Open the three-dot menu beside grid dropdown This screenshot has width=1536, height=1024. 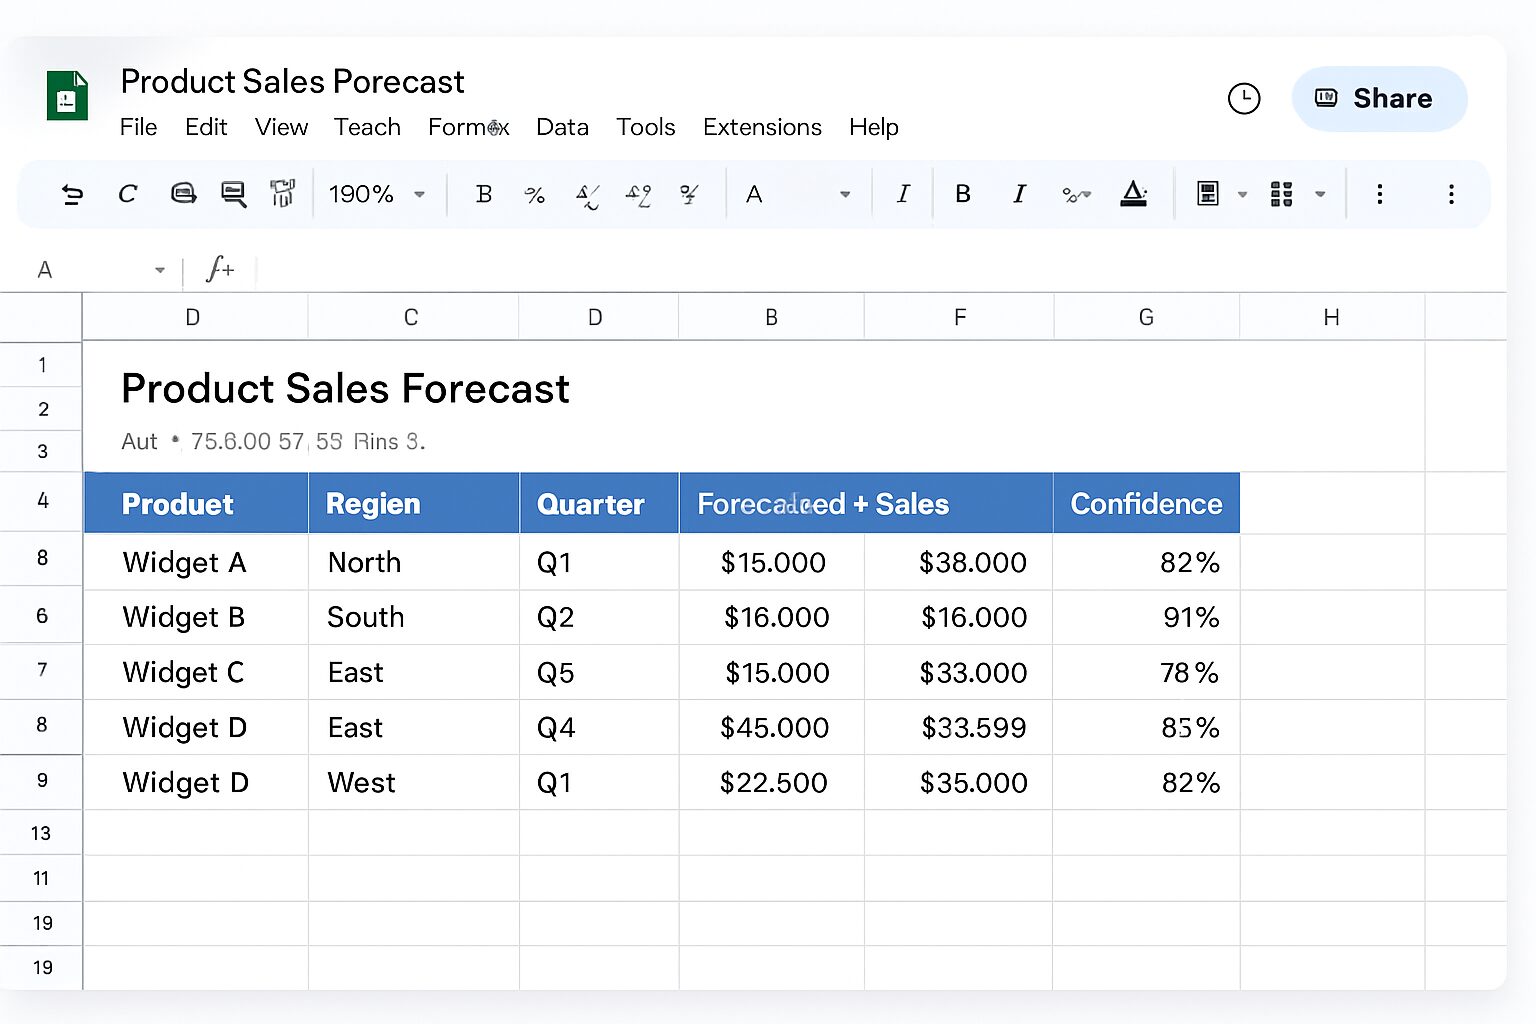point(1380,194)
